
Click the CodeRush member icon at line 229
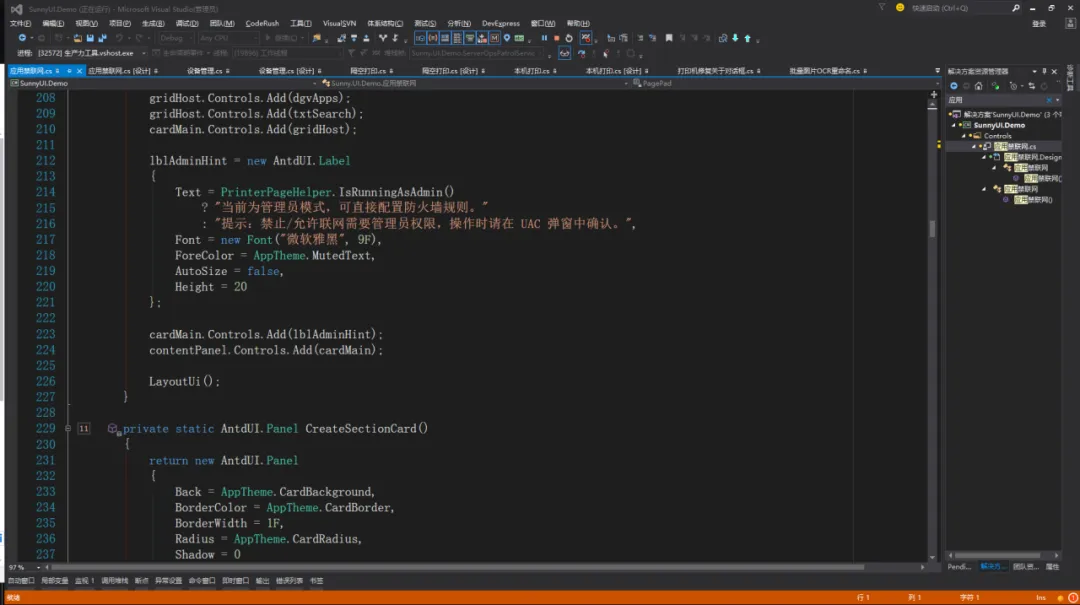coord(113,429)
